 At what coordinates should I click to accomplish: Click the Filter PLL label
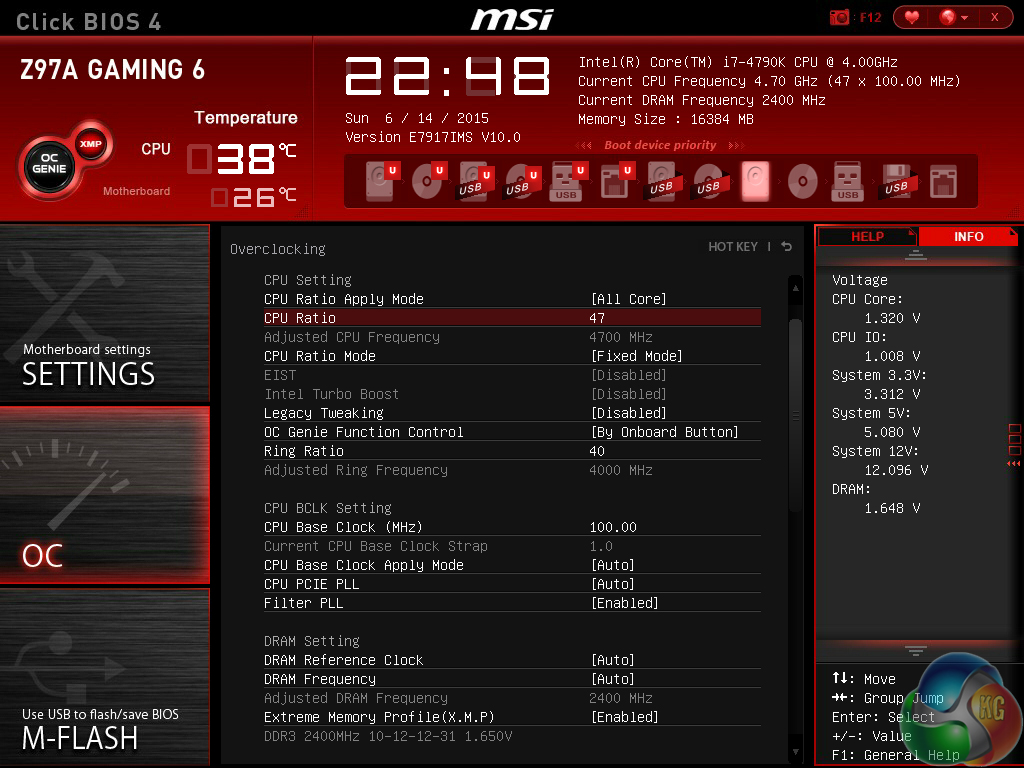[303, 603]
